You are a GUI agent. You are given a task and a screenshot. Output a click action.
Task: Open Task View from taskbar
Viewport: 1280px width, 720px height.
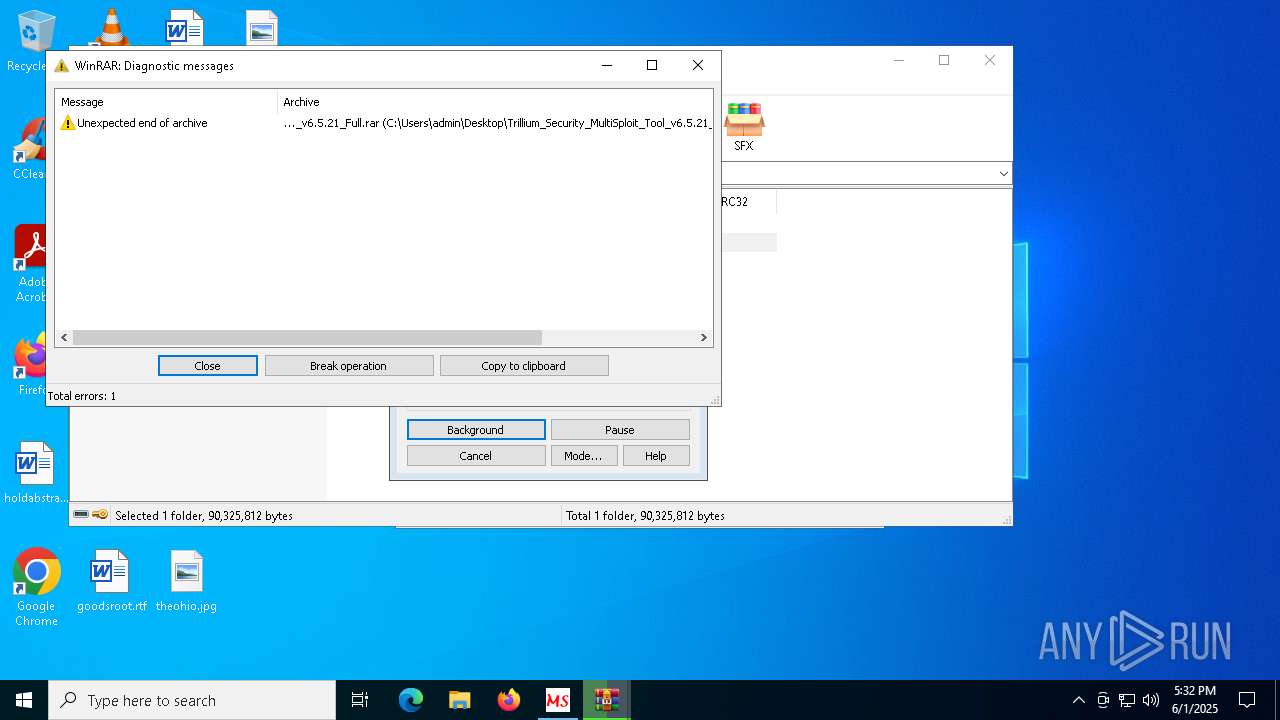[x=360, y=700]
